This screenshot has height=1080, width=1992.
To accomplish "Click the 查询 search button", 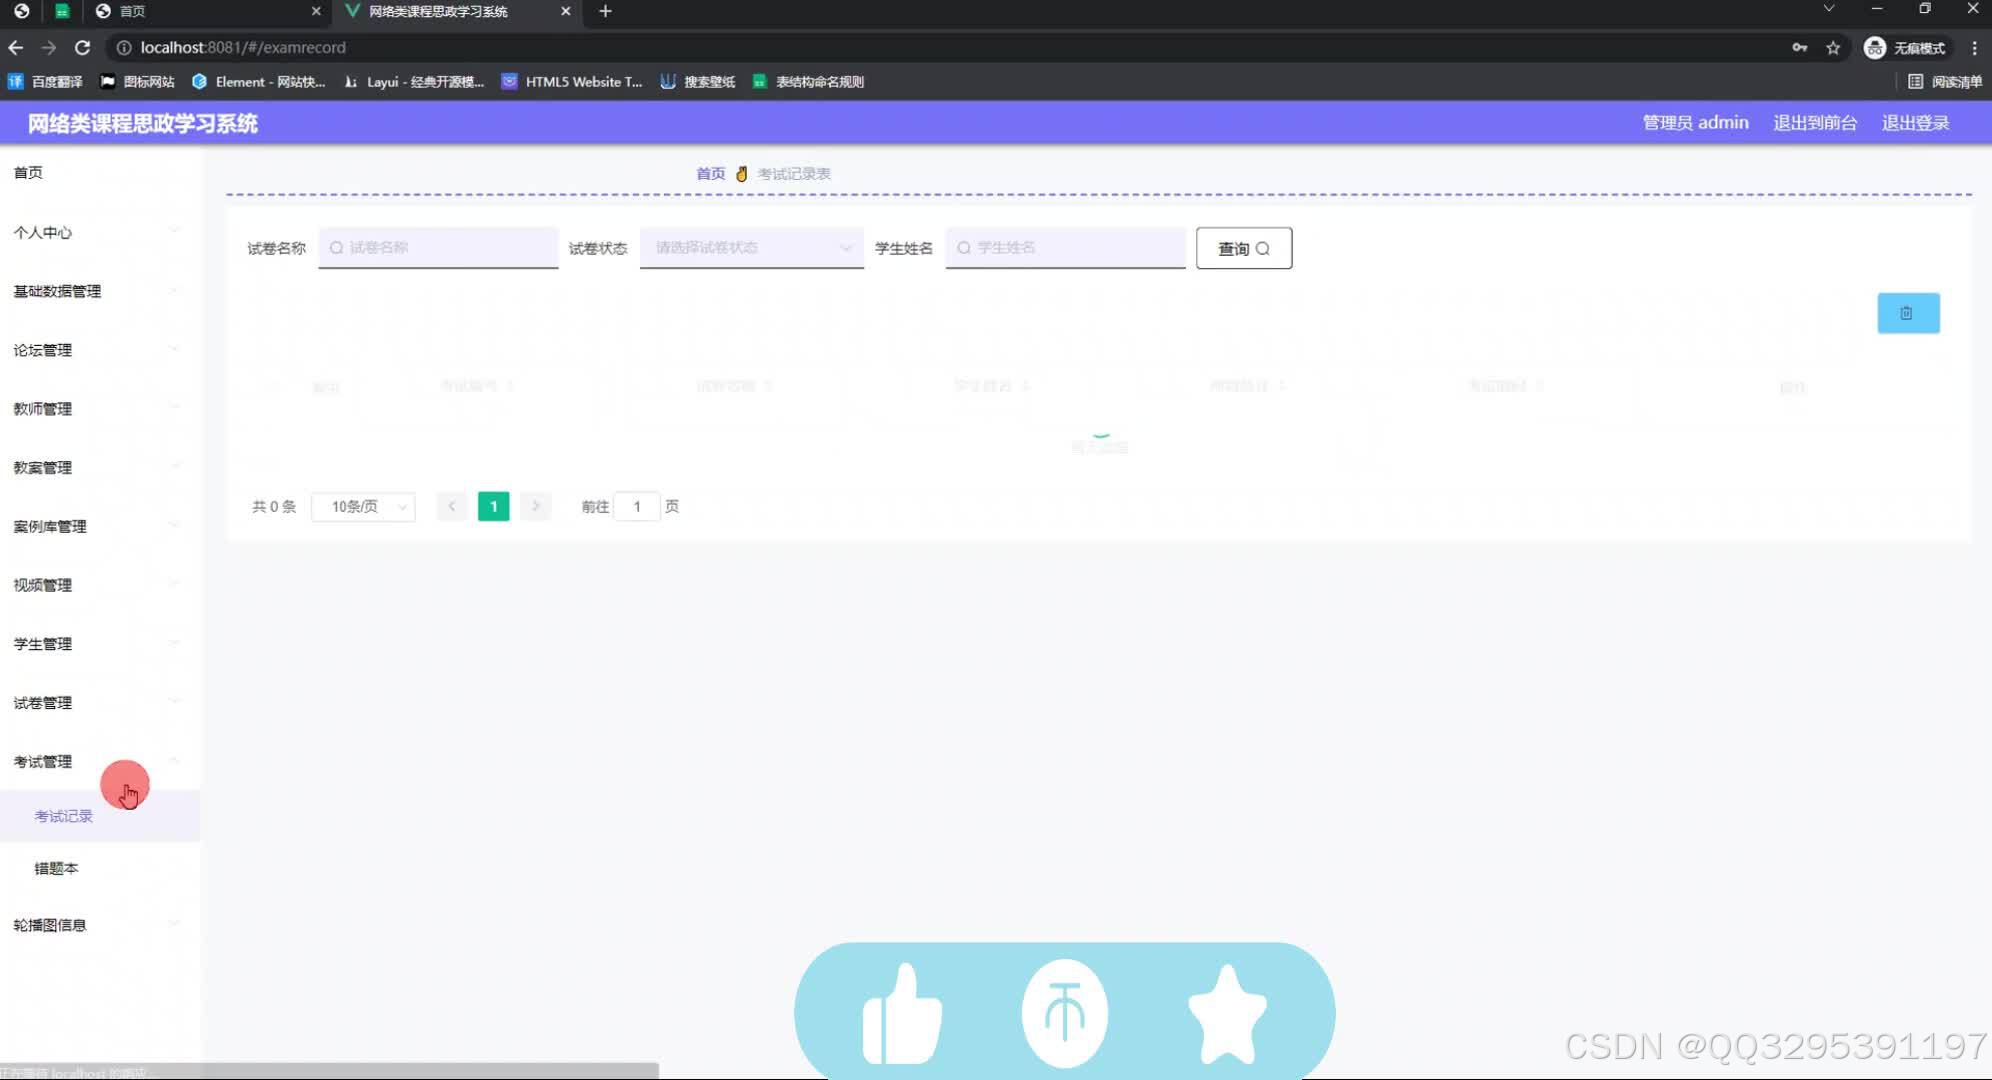I will (x=1244, y=248).
